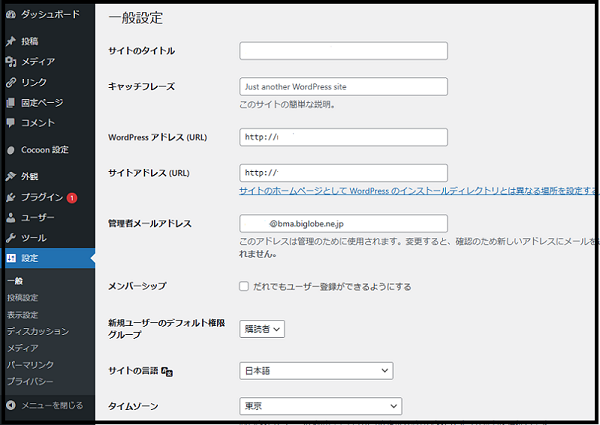Go to ディスカッション submenu
The height and width of the screenshot is (425, 600).
38,331
